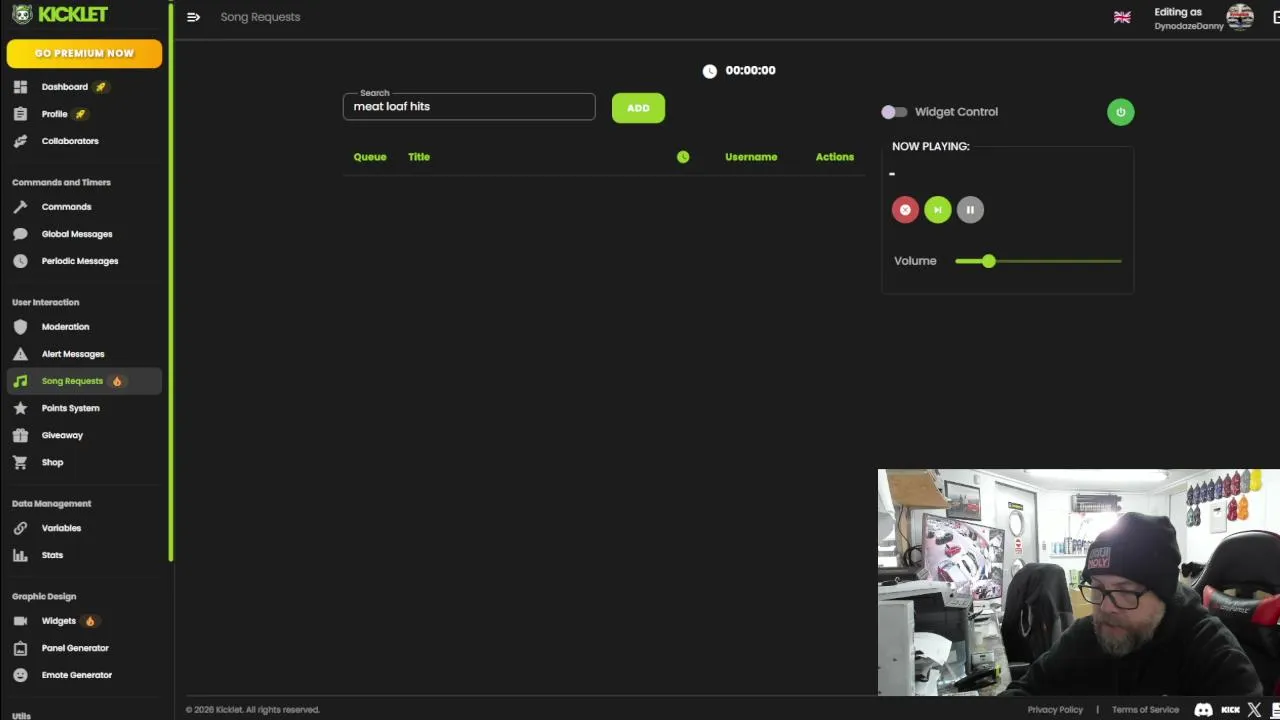Click the Username column header
Viewport: 1280px width, 720px height.
pos(751,157)
